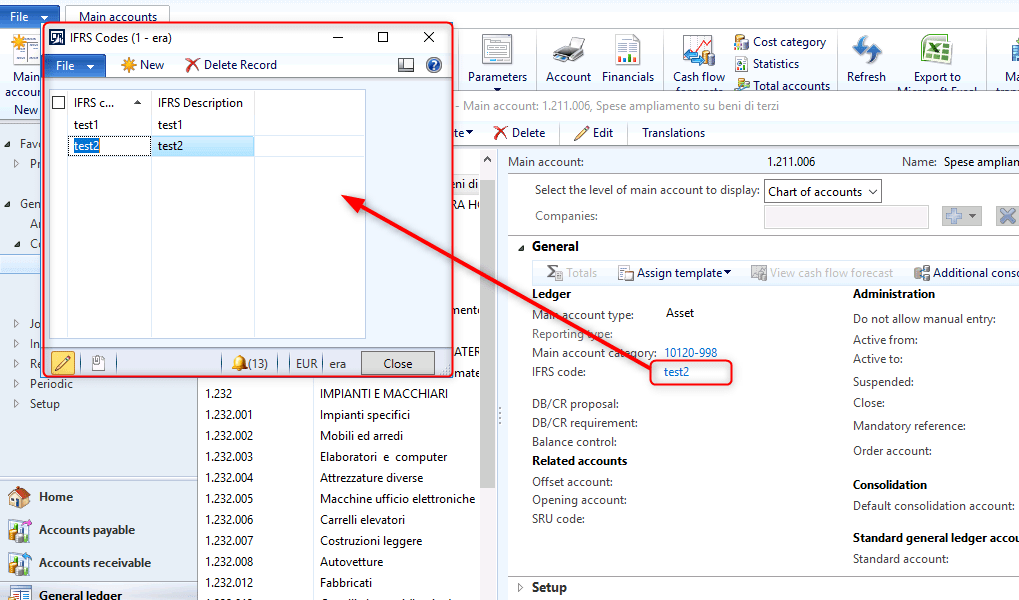Open the Chart of accounts level dropdown
The height and width of the screenshot is (600, 1019).
[822, 192]
